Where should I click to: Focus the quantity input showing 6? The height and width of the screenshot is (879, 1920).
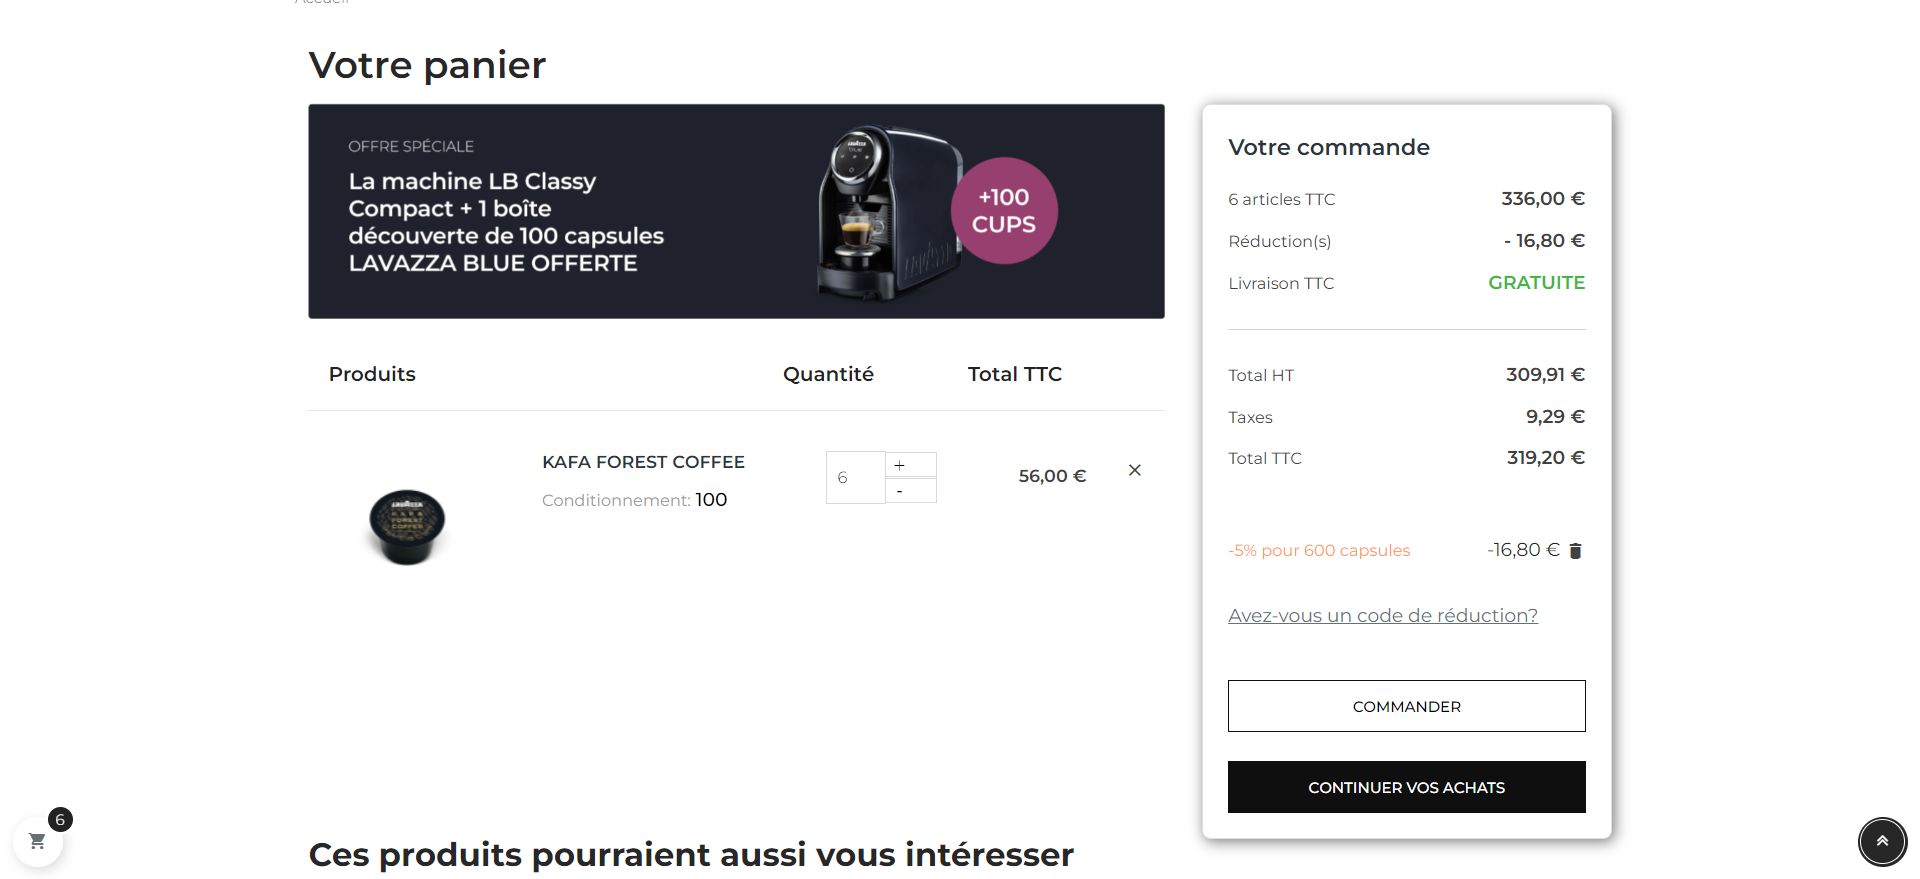[855, 477]
